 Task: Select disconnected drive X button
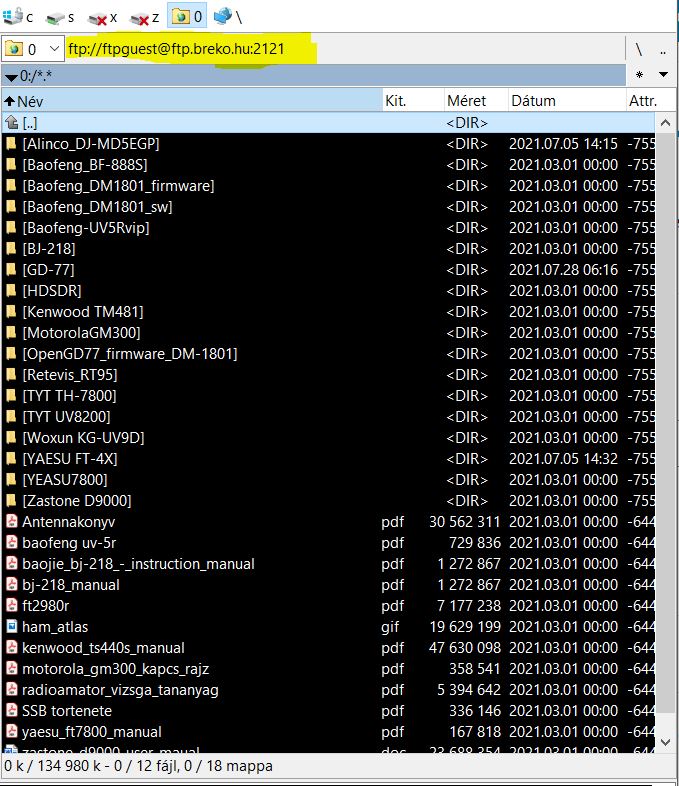tap(102, 18)
